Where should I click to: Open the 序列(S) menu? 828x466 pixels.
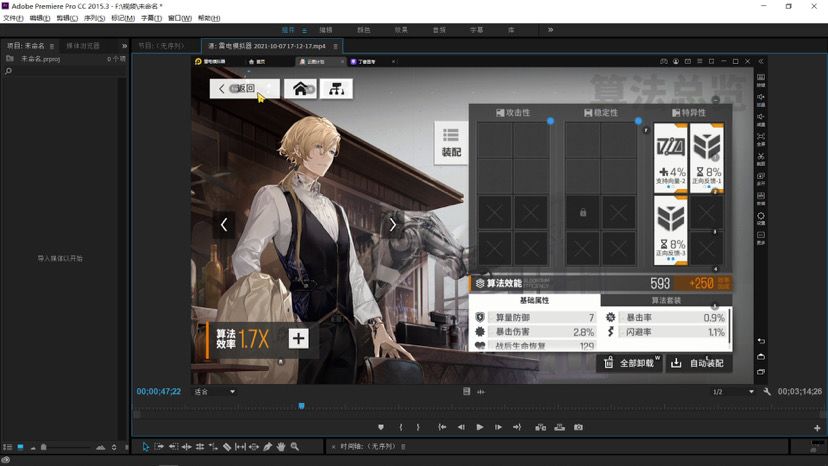click(95, 18)
